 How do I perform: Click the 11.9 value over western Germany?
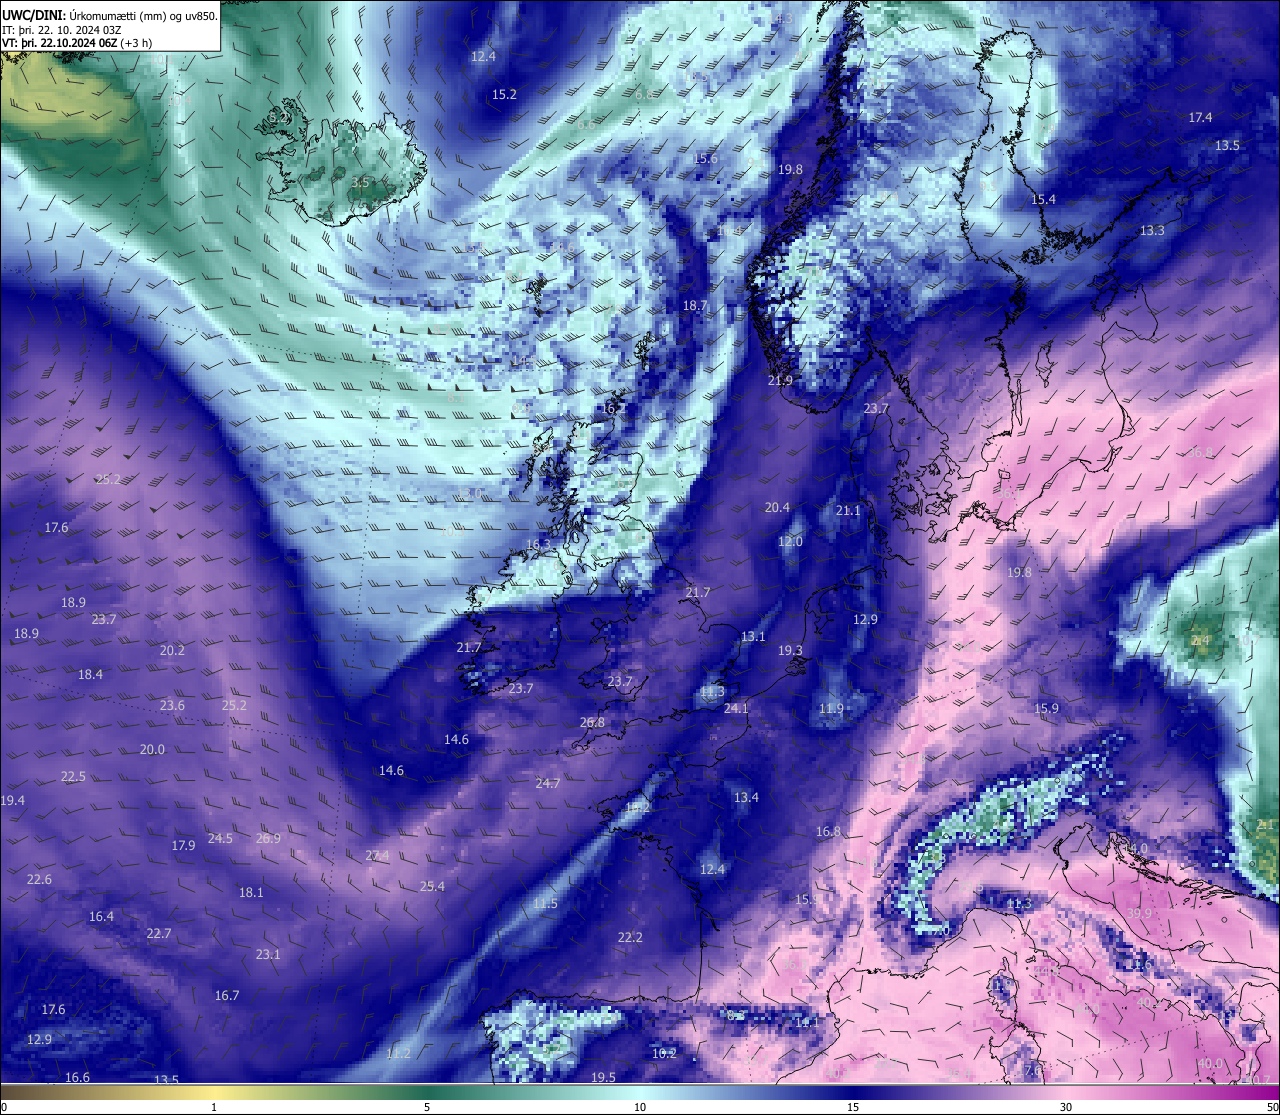[x=831, y=709]
